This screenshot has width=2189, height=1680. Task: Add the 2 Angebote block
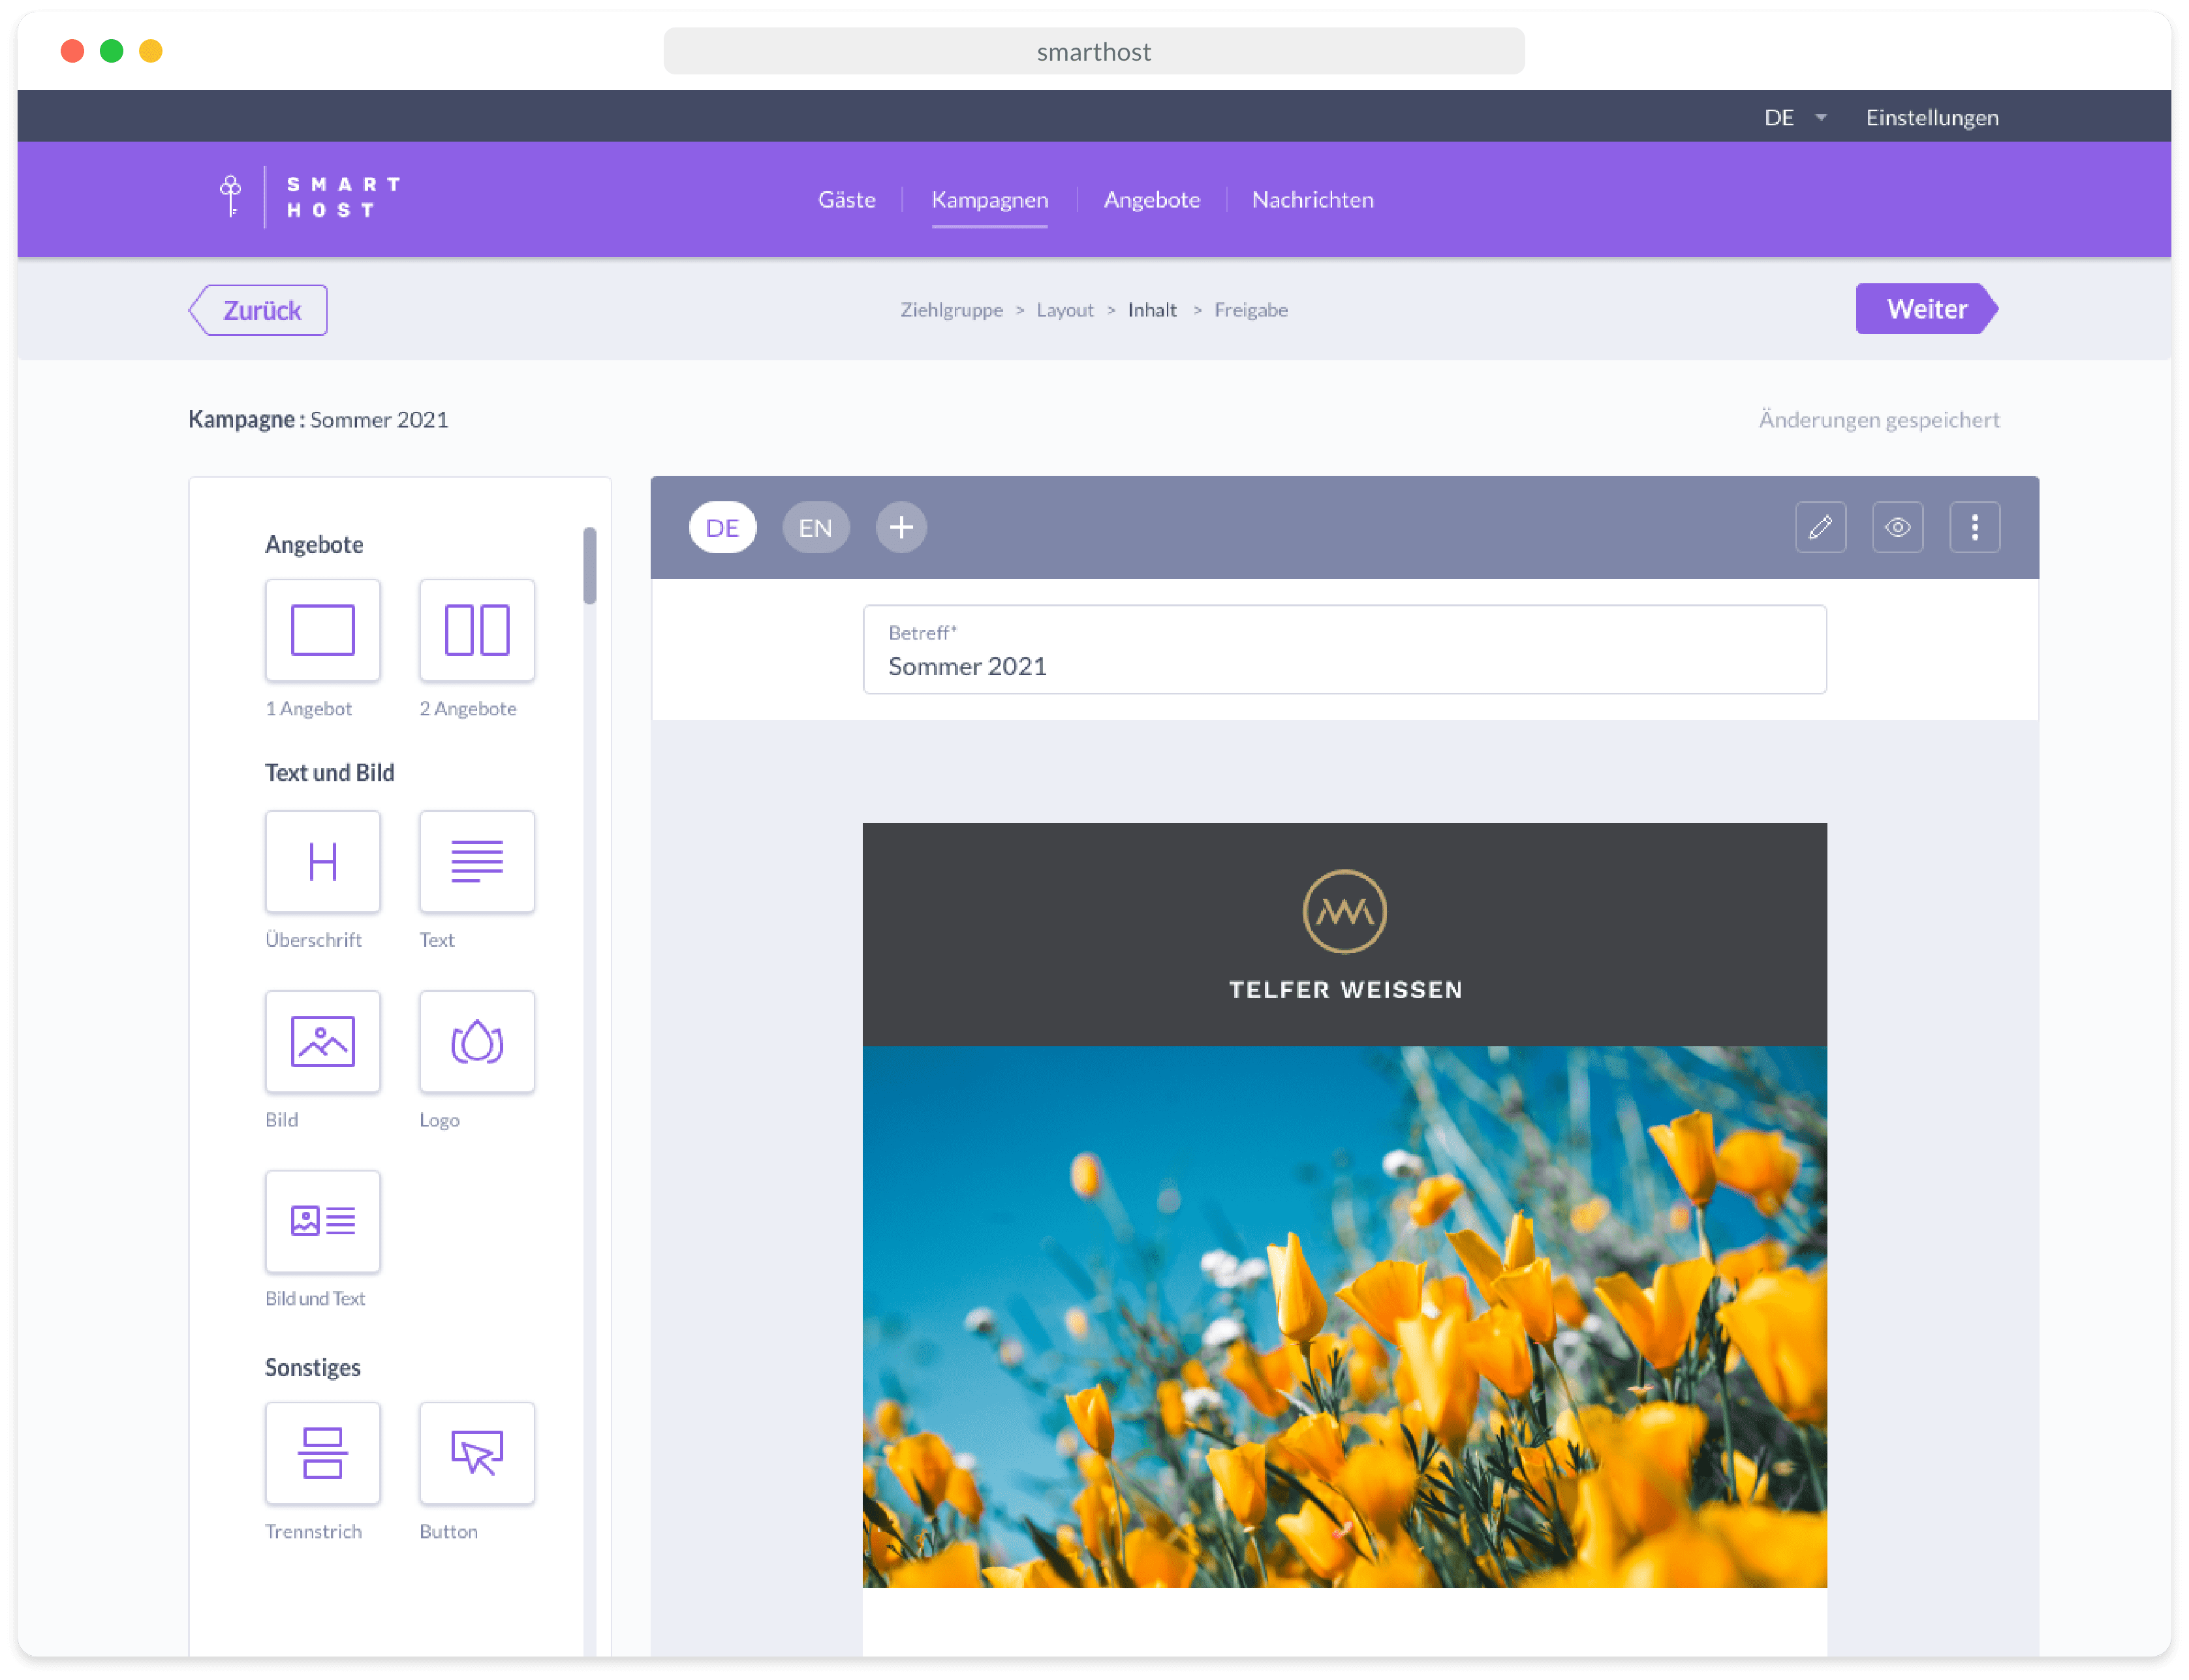(476, 630)
